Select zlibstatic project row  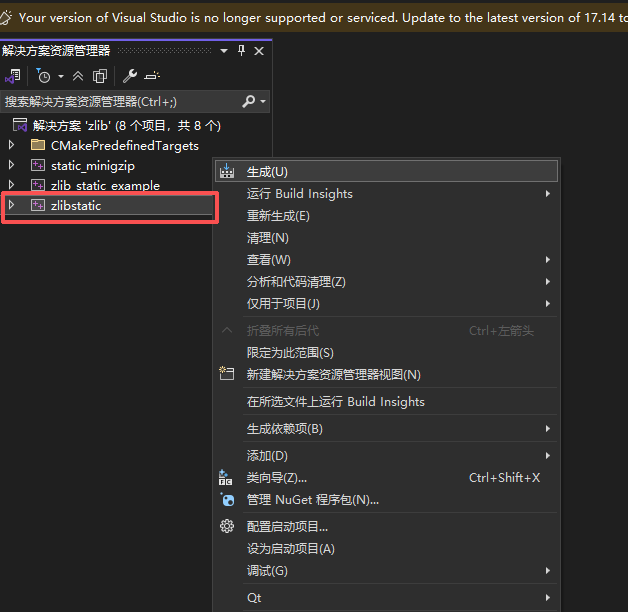[108, 205]
